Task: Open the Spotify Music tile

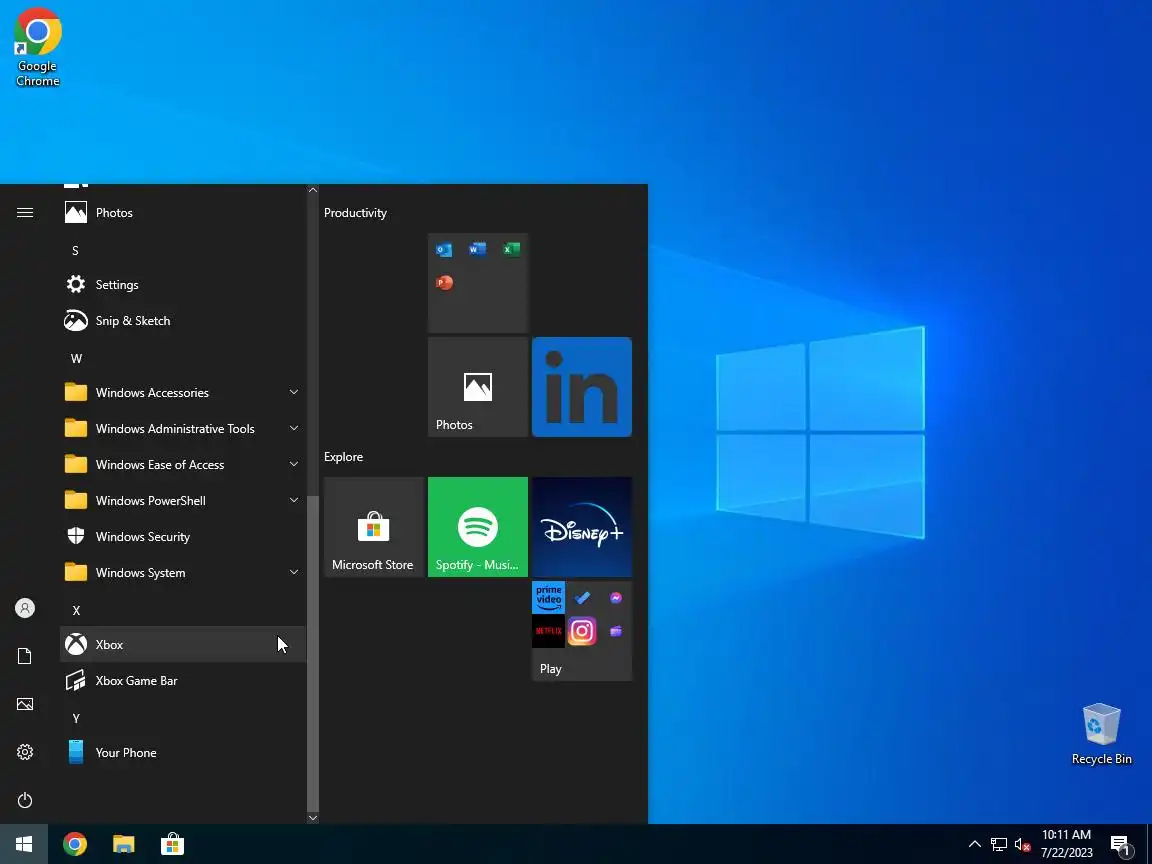Action: 478,527
